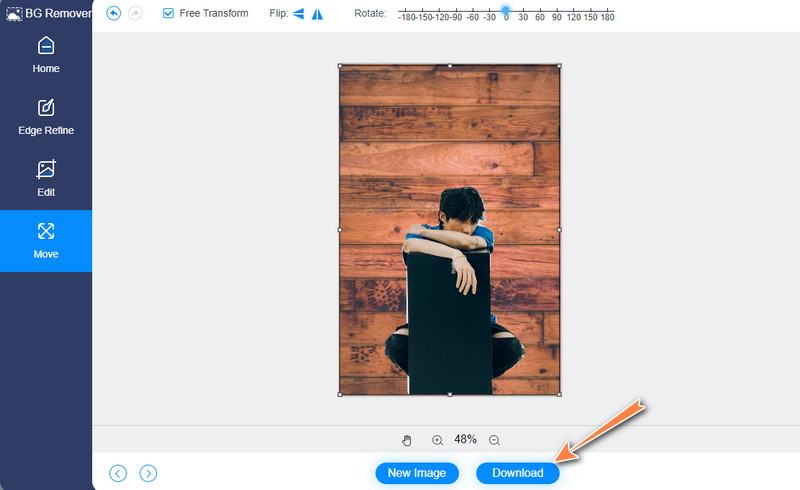Click the redo arrow icon
Viewport: 800px width, 490px height.
point(136,14)
